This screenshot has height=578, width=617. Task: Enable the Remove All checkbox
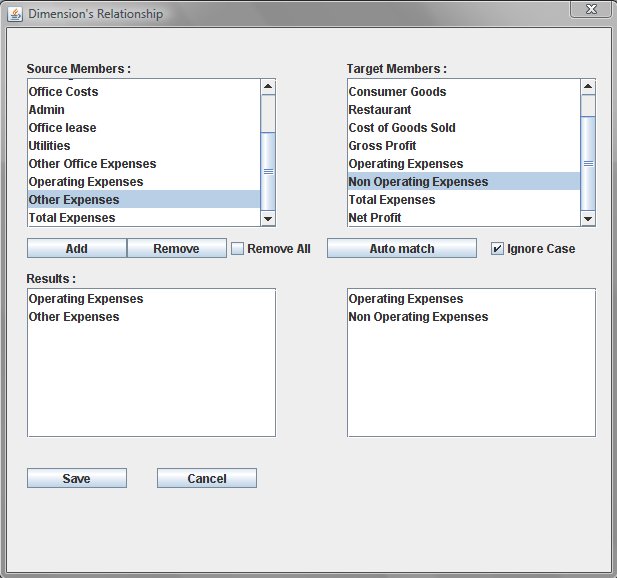(x=238, y=248)
